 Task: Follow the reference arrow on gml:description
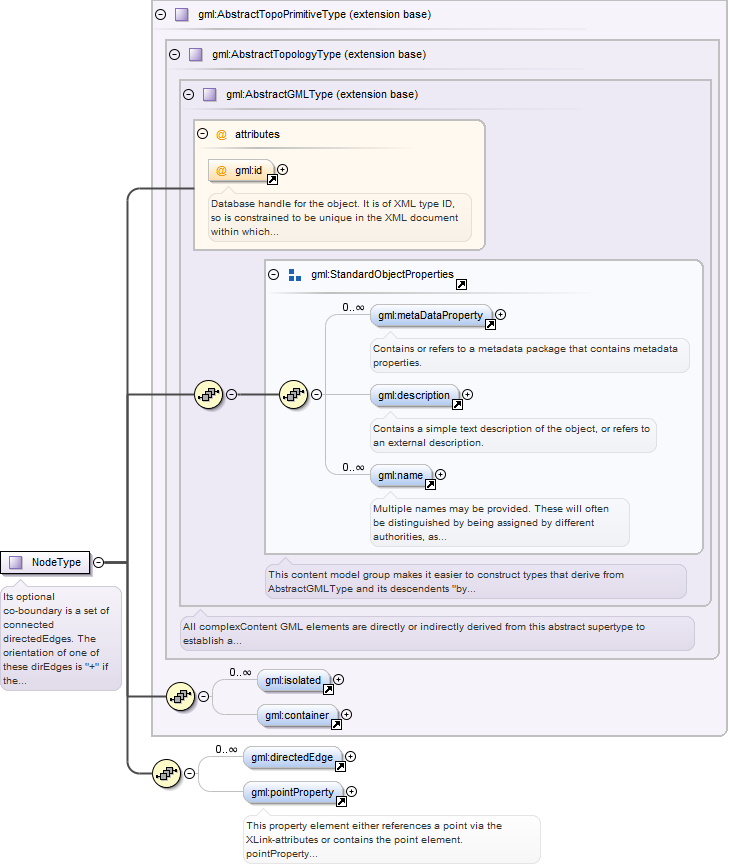pyautogui.click(x=458, y=405)
